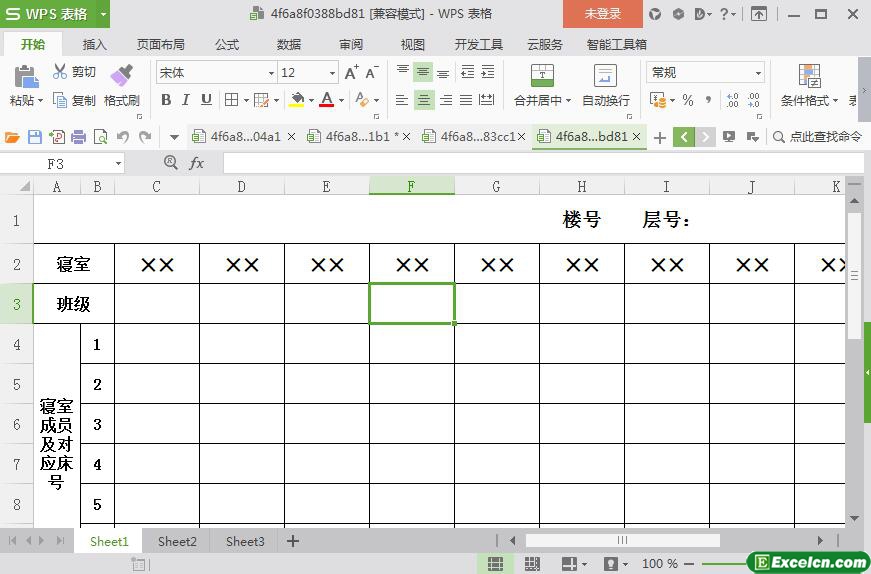Image resolution: width=871 pixels, height=574 pixels.
Task: Open the font size dropdown showing 12
Action: 332,73
